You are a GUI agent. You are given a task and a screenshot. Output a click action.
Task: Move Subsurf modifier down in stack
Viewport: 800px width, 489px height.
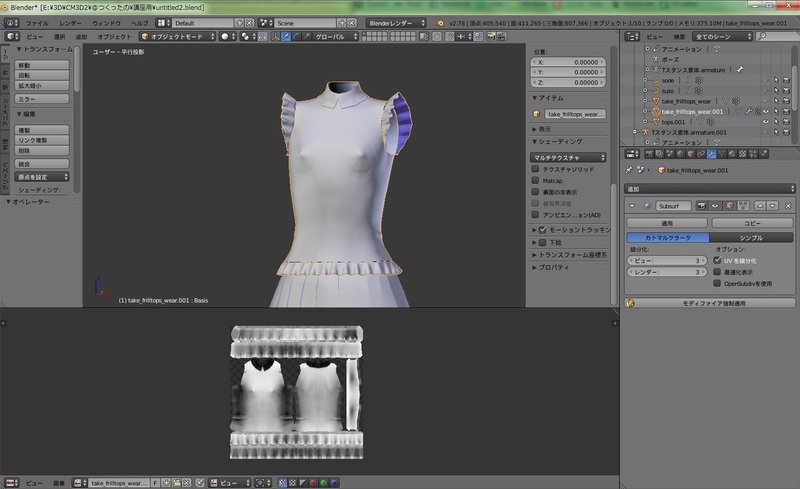coord(773,205)
